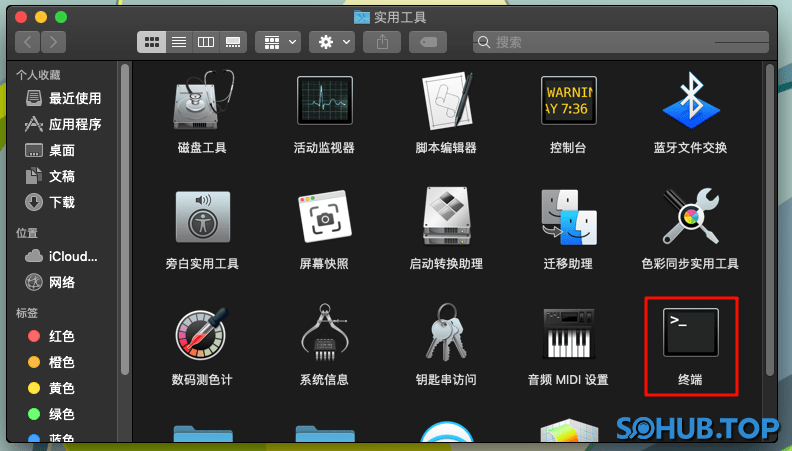Open the 音频 MIDI 设置 keyboard icon
Image resolution: width=792 pixels, height=451 pixels.
coord(568,333)
